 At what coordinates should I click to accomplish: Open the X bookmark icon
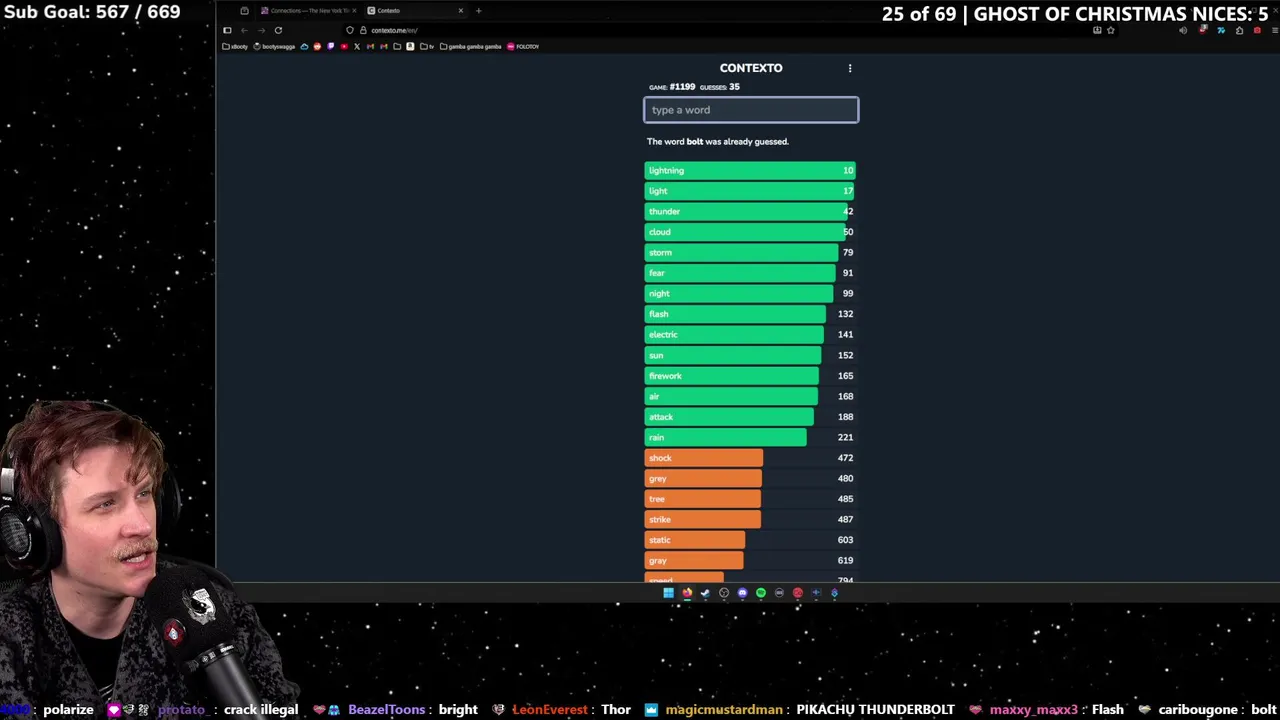pyautogui.click(x=357, y=47)
